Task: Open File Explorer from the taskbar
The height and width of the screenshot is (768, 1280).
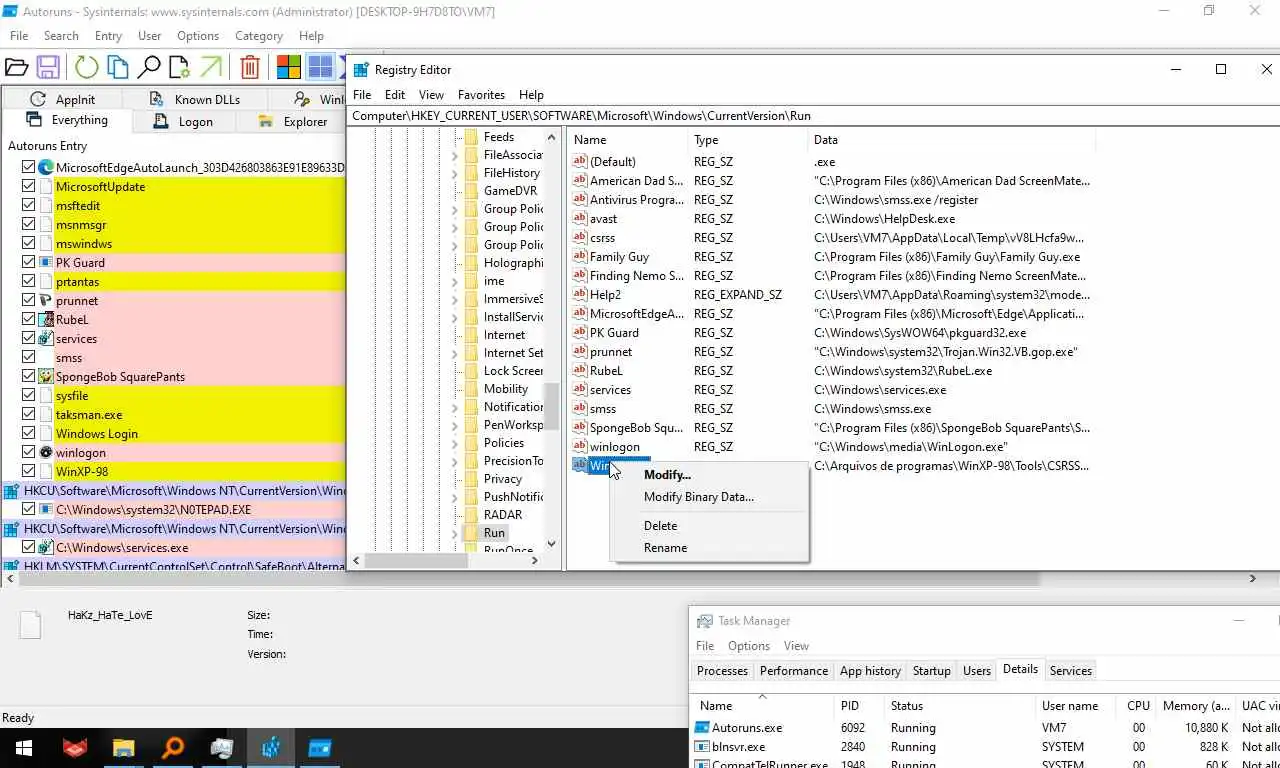Action: pos(123,748)
